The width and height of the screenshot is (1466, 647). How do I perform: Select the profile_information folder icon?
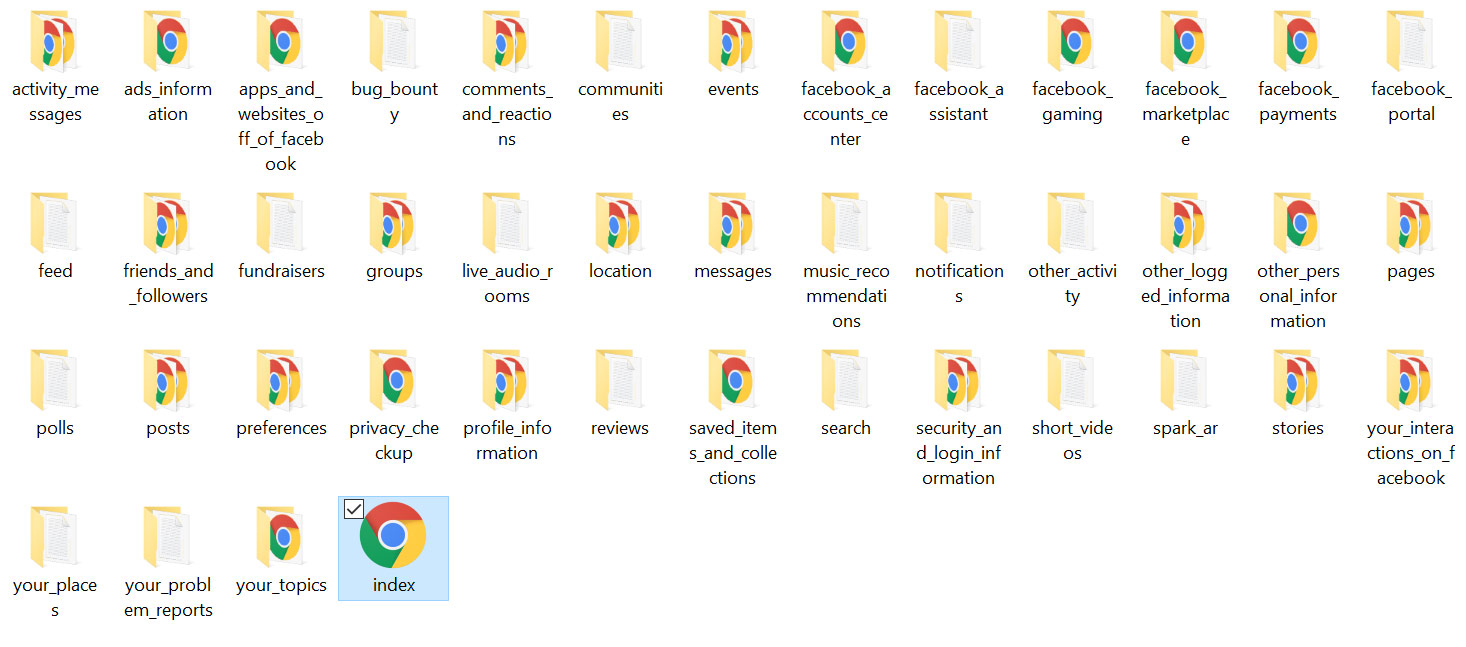tap(507, 380)
